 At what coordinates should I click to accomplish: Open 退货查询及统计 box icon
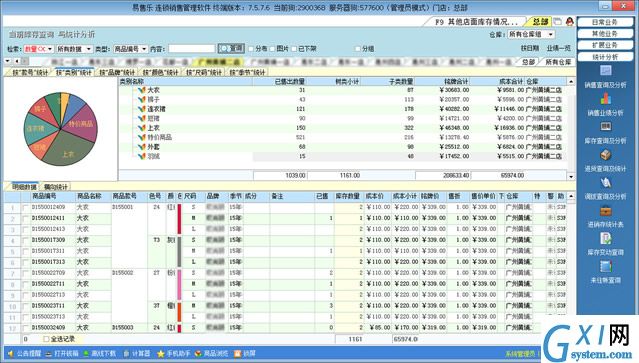(x=605, y=155)
